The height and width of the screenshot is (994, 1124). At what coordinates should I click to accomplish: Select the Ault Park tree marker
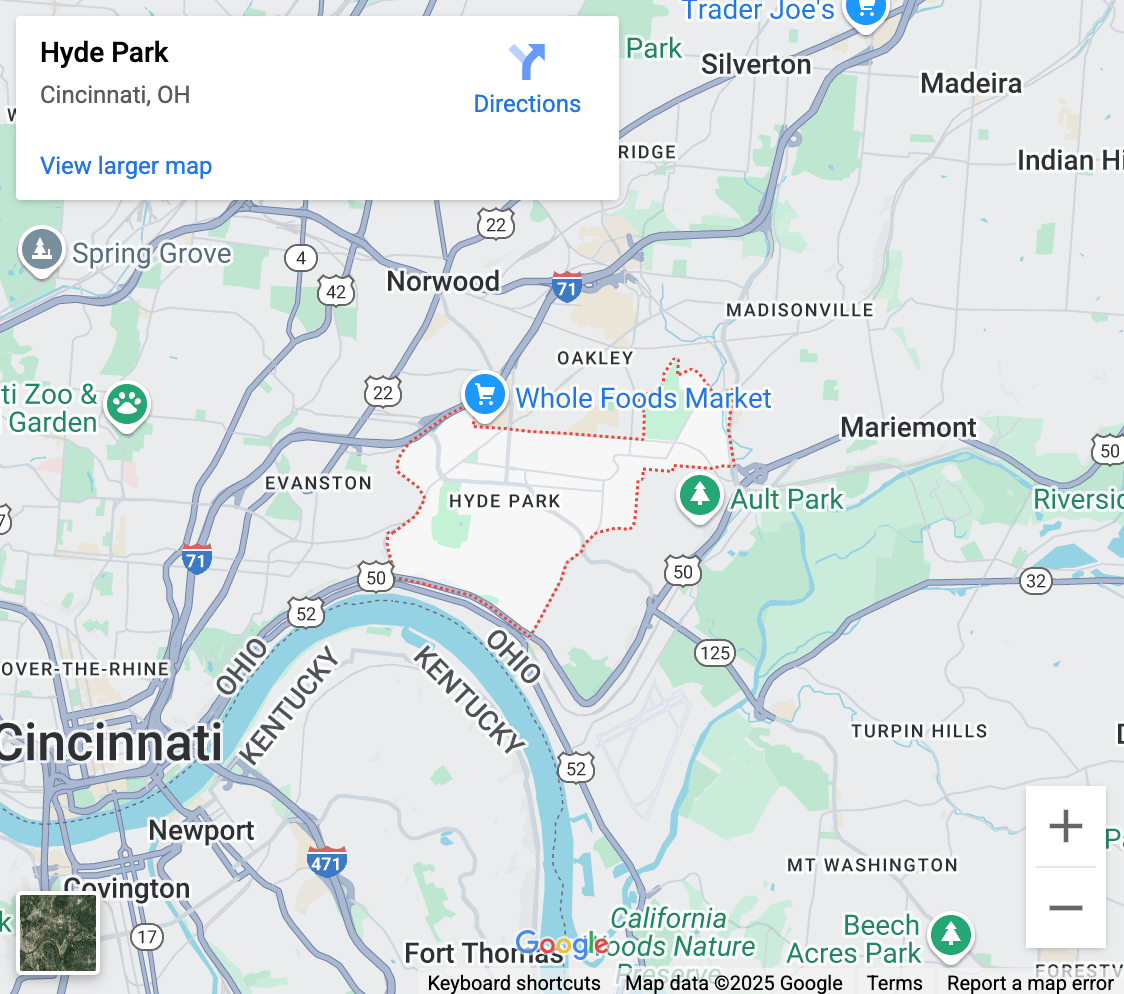coord(700,499)
